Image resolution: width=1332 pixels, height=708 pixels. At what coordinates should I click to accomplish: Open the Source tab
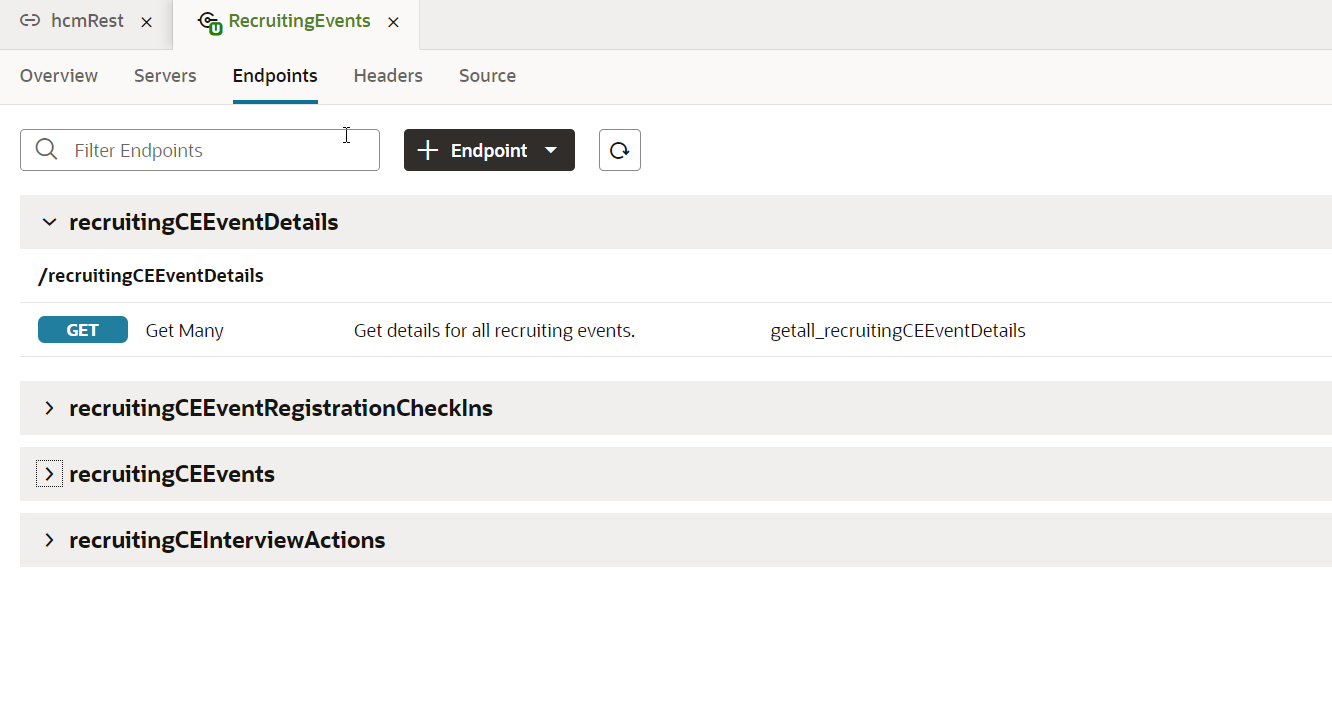[x=487, y=76]
